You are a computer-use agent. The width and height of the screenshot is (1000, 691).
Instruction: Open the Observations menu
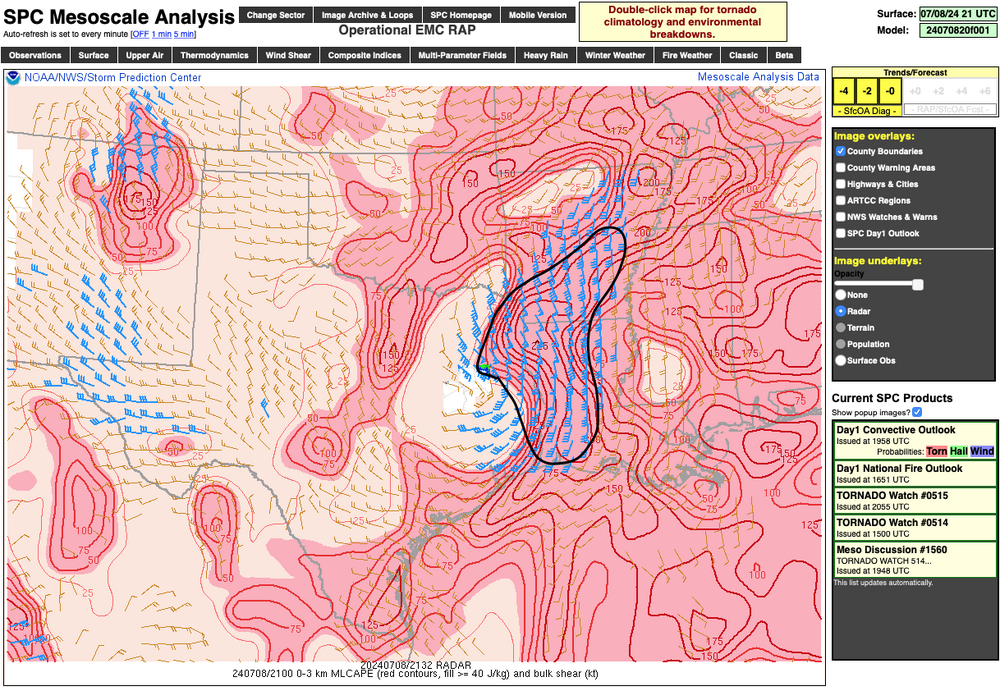(x=35, y=56)
